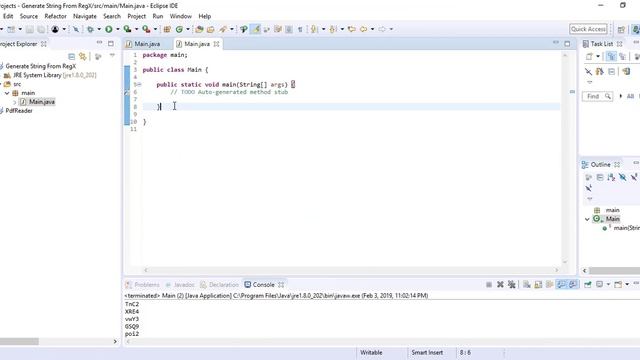
Task: Open the Search toolbar icon
Action: pos(223,29)
